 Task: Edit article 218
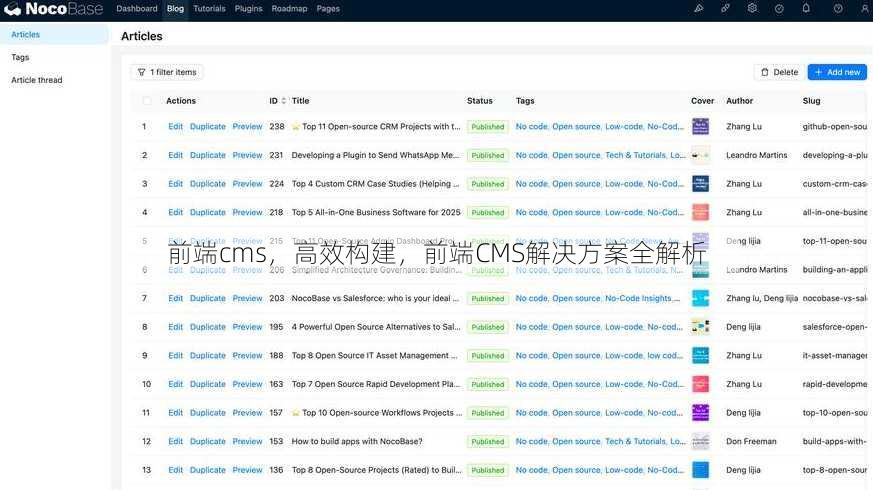(x=175, y=212)
